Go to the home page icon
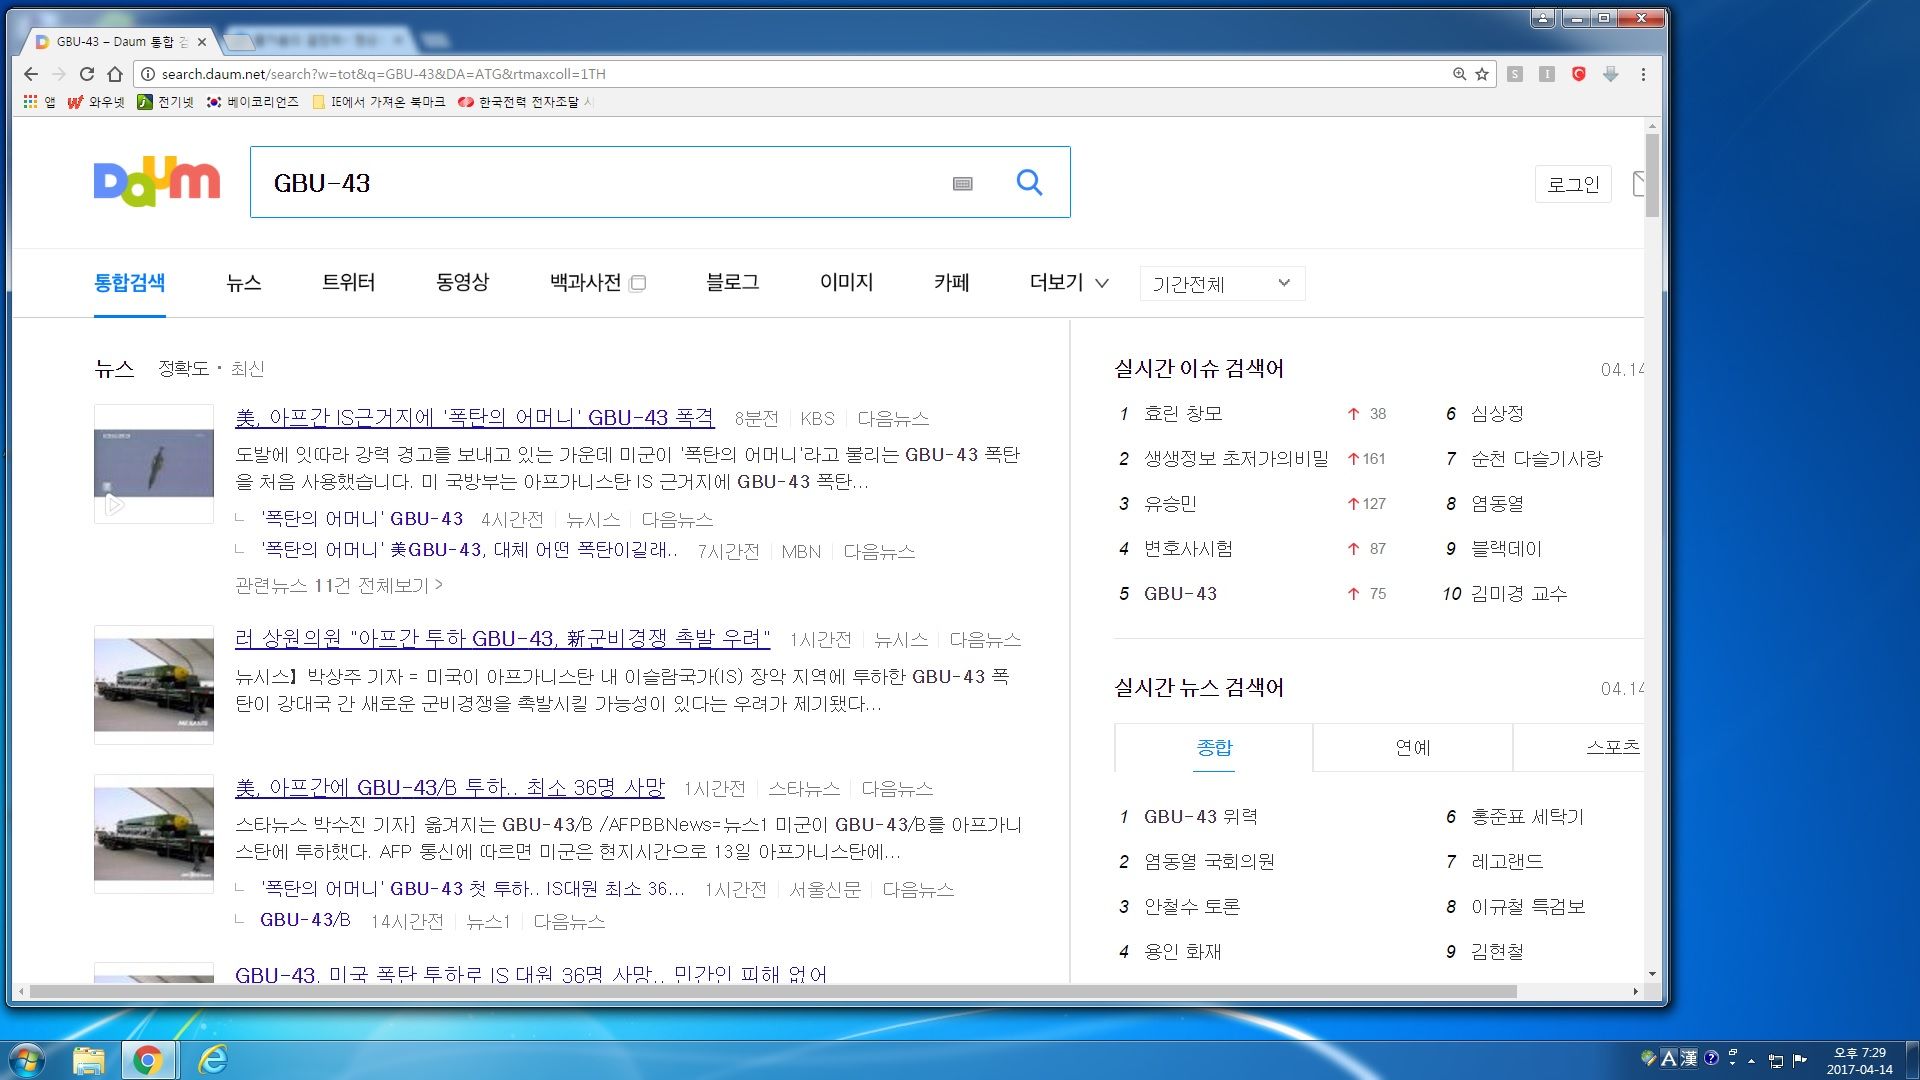Screen dimensions: 1920x1080 (115, 74)
